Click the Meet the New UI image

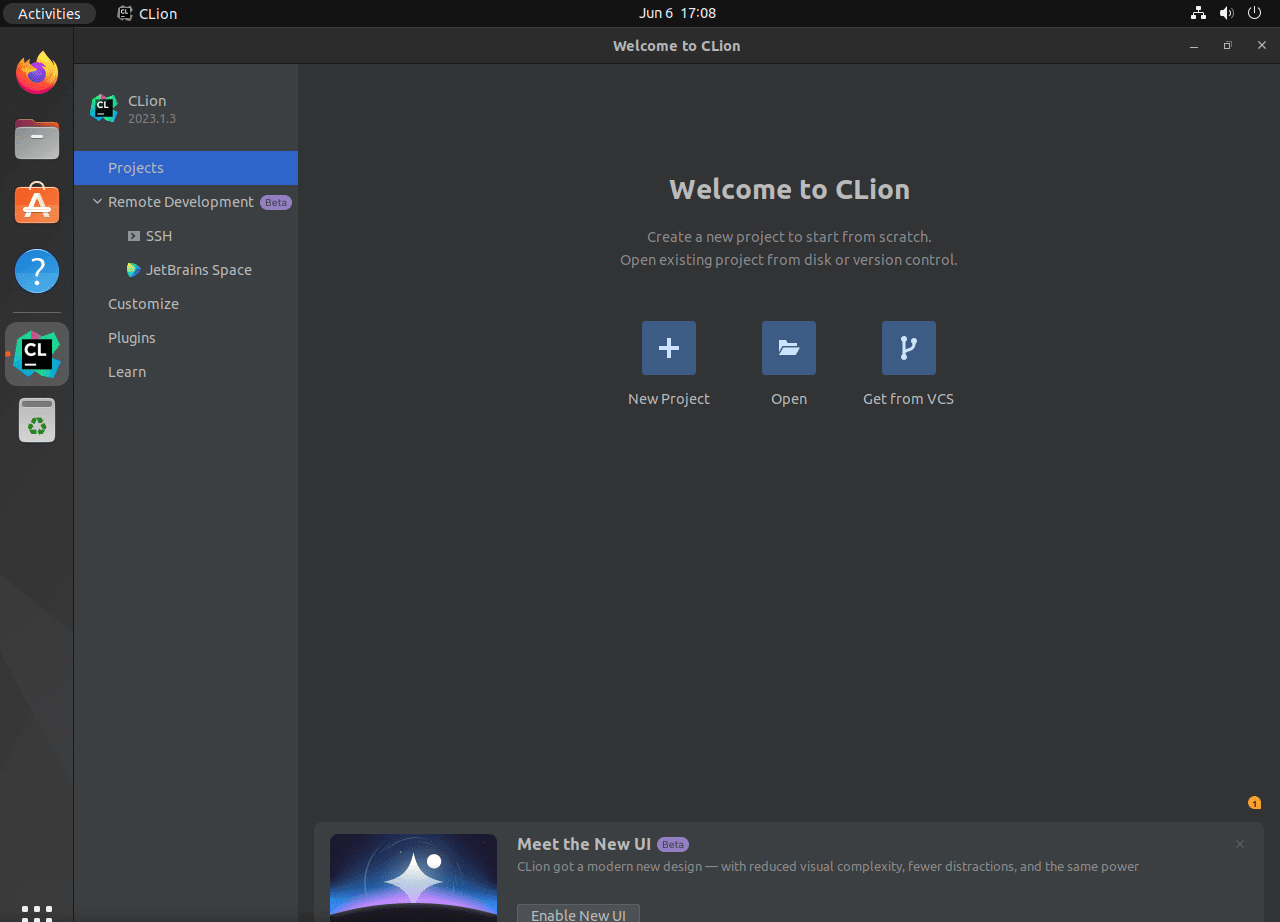pyautogui.click(x=413, y=877)
